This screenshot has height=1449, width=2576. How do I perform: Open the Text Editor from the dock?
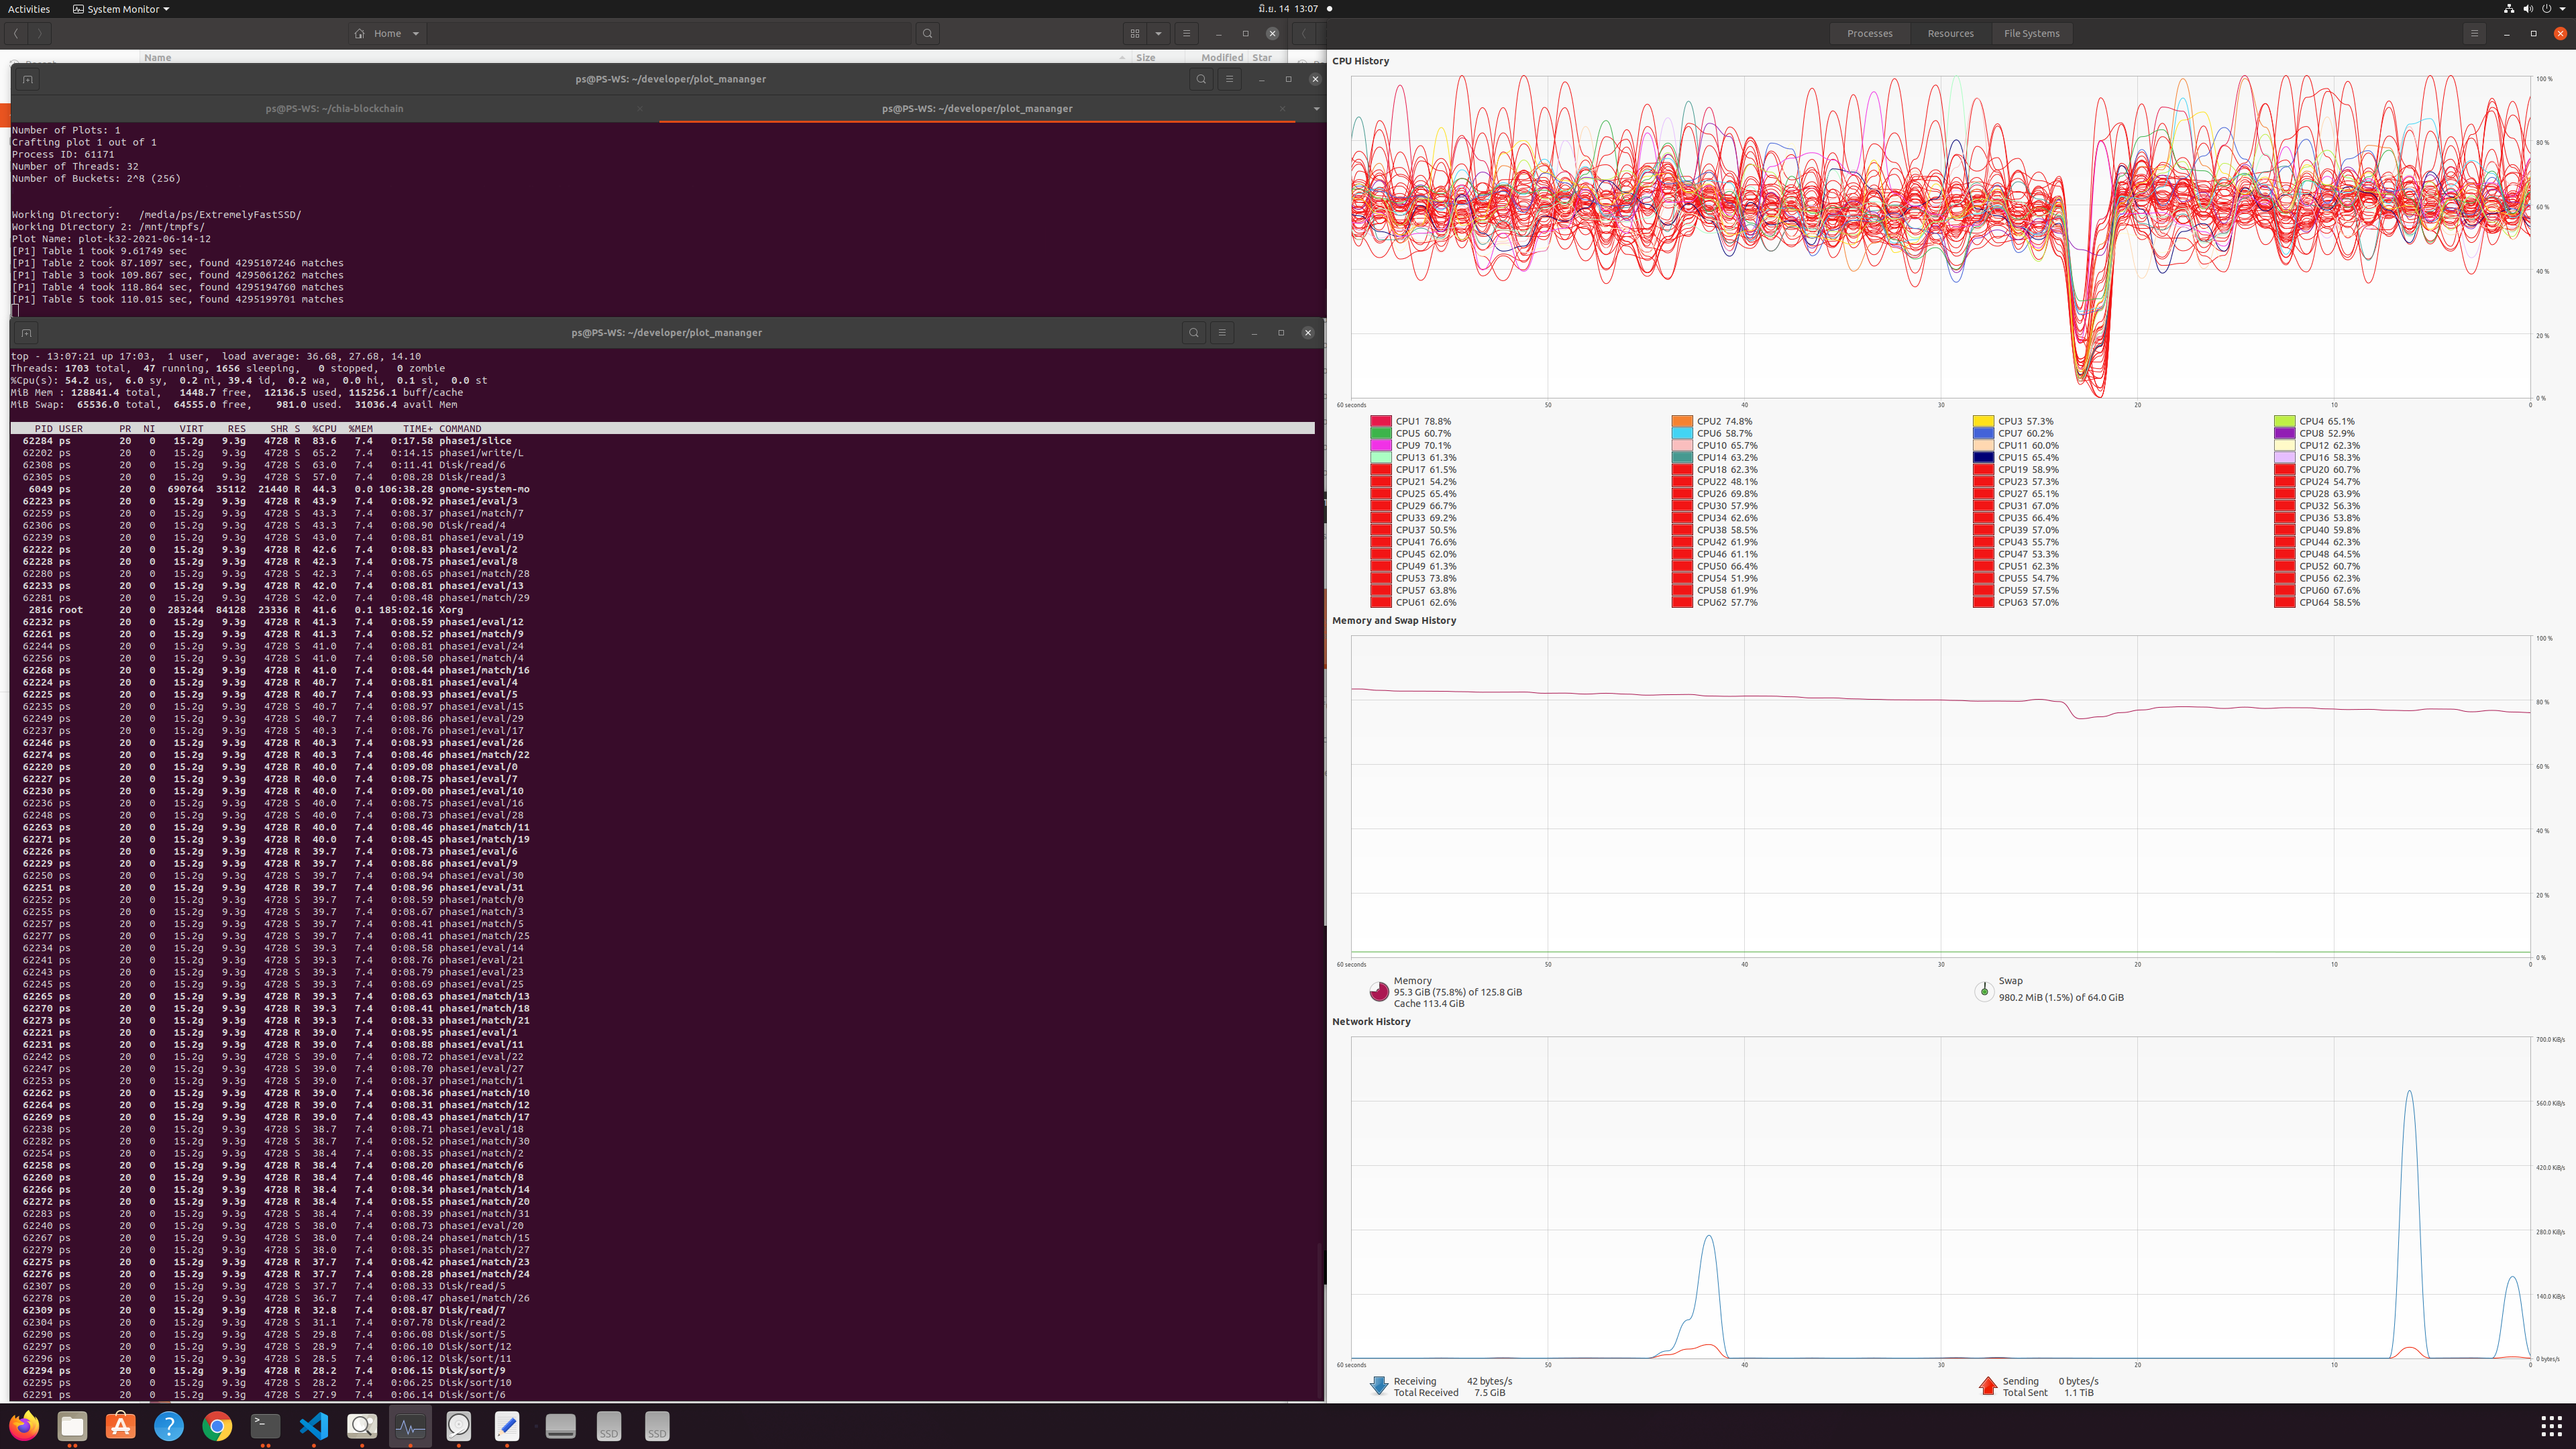tap(507, 1426)
